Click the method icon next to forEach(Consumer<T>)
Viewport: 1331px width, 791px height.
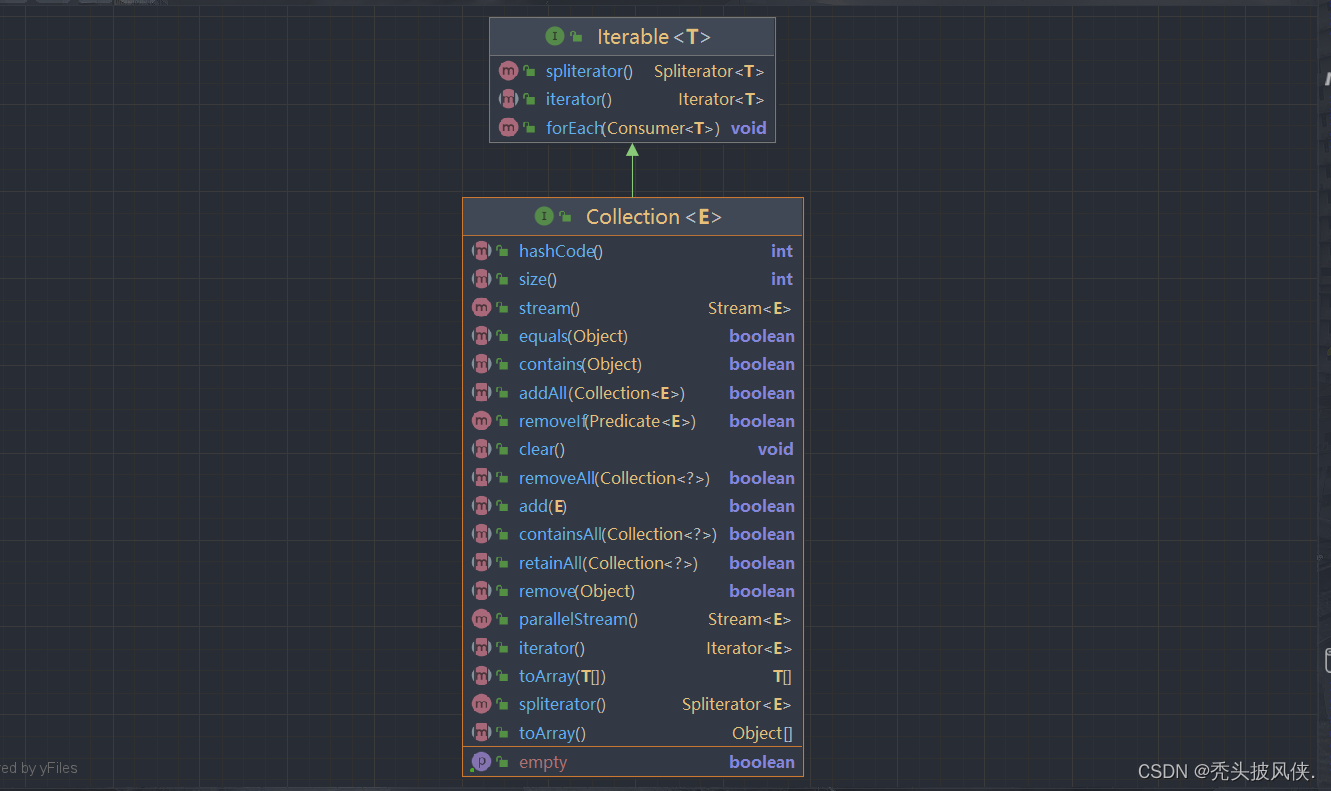tap(508, 128)
